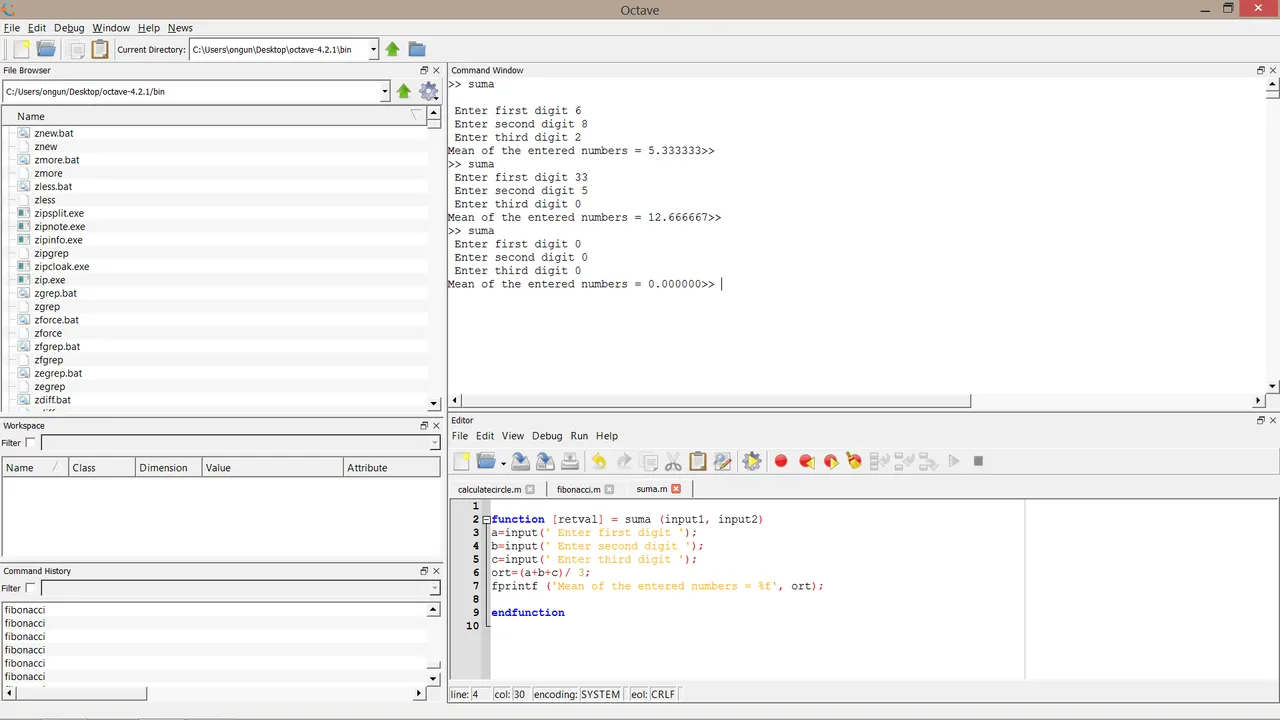Select zgrep.bat in File Browser
The image size is (1280, 720).
(55, 293)
